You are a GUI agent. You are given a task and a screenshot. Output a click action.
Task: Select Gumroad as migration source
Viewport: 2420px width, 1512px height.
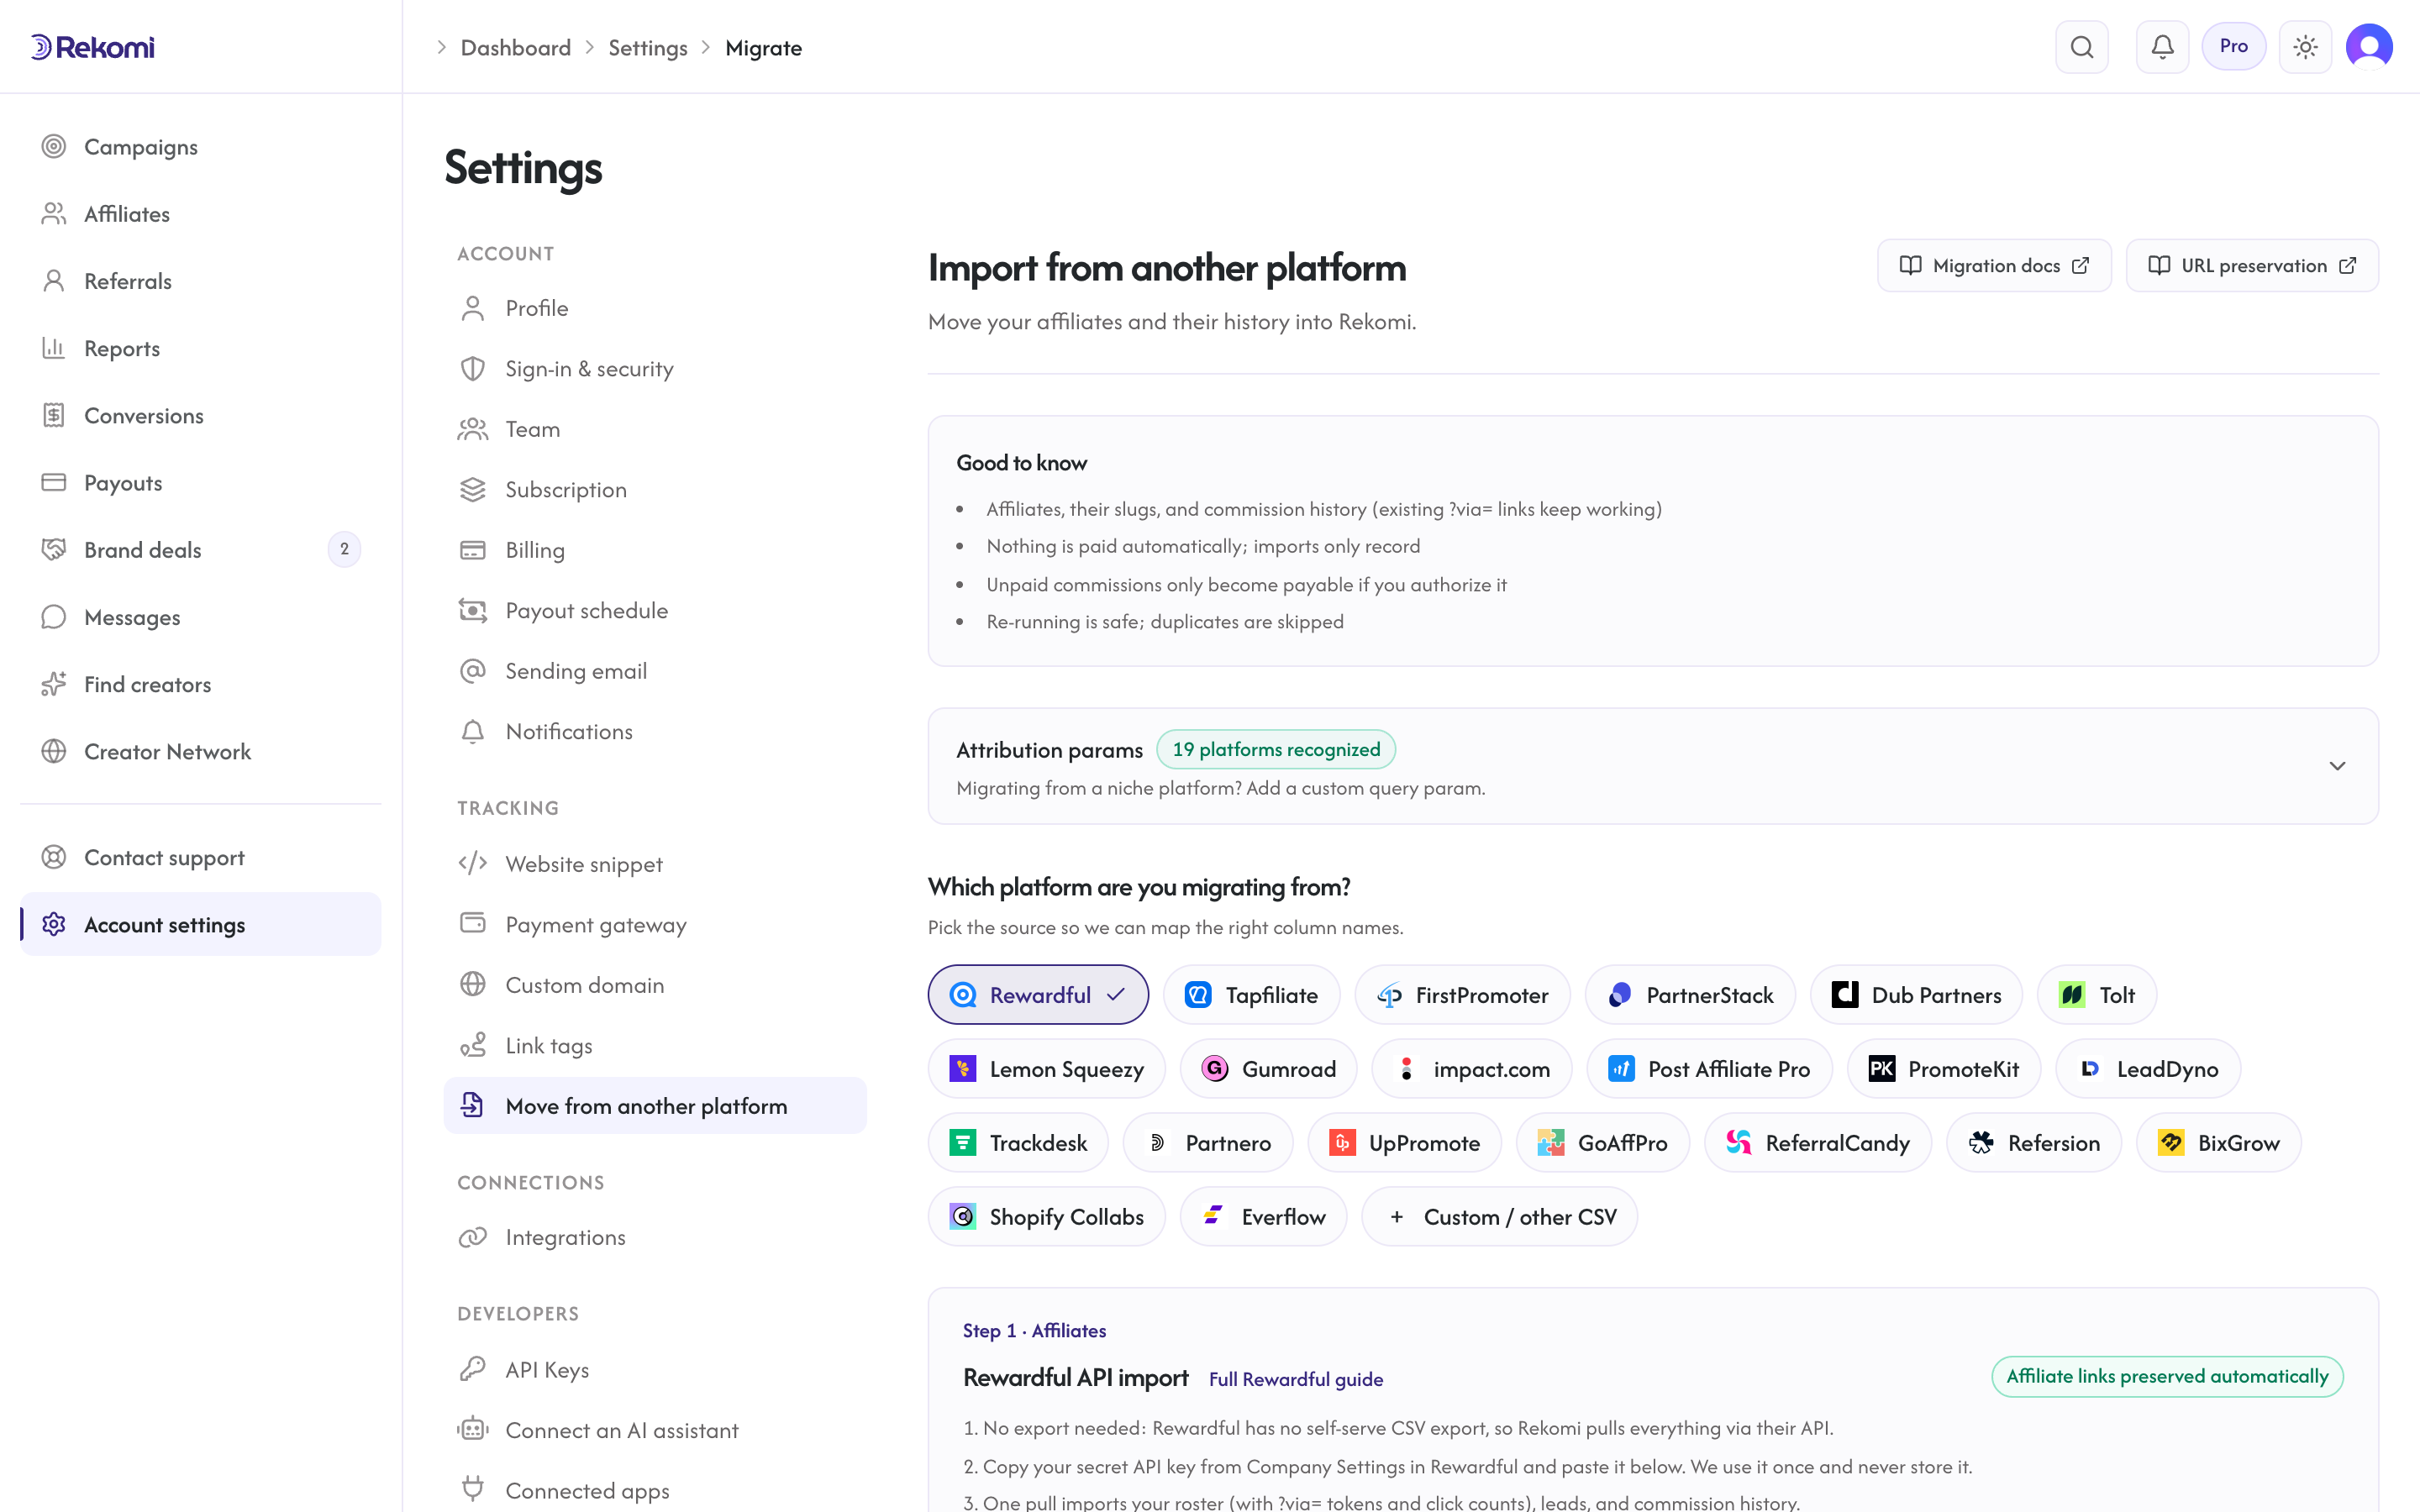1268,1069
